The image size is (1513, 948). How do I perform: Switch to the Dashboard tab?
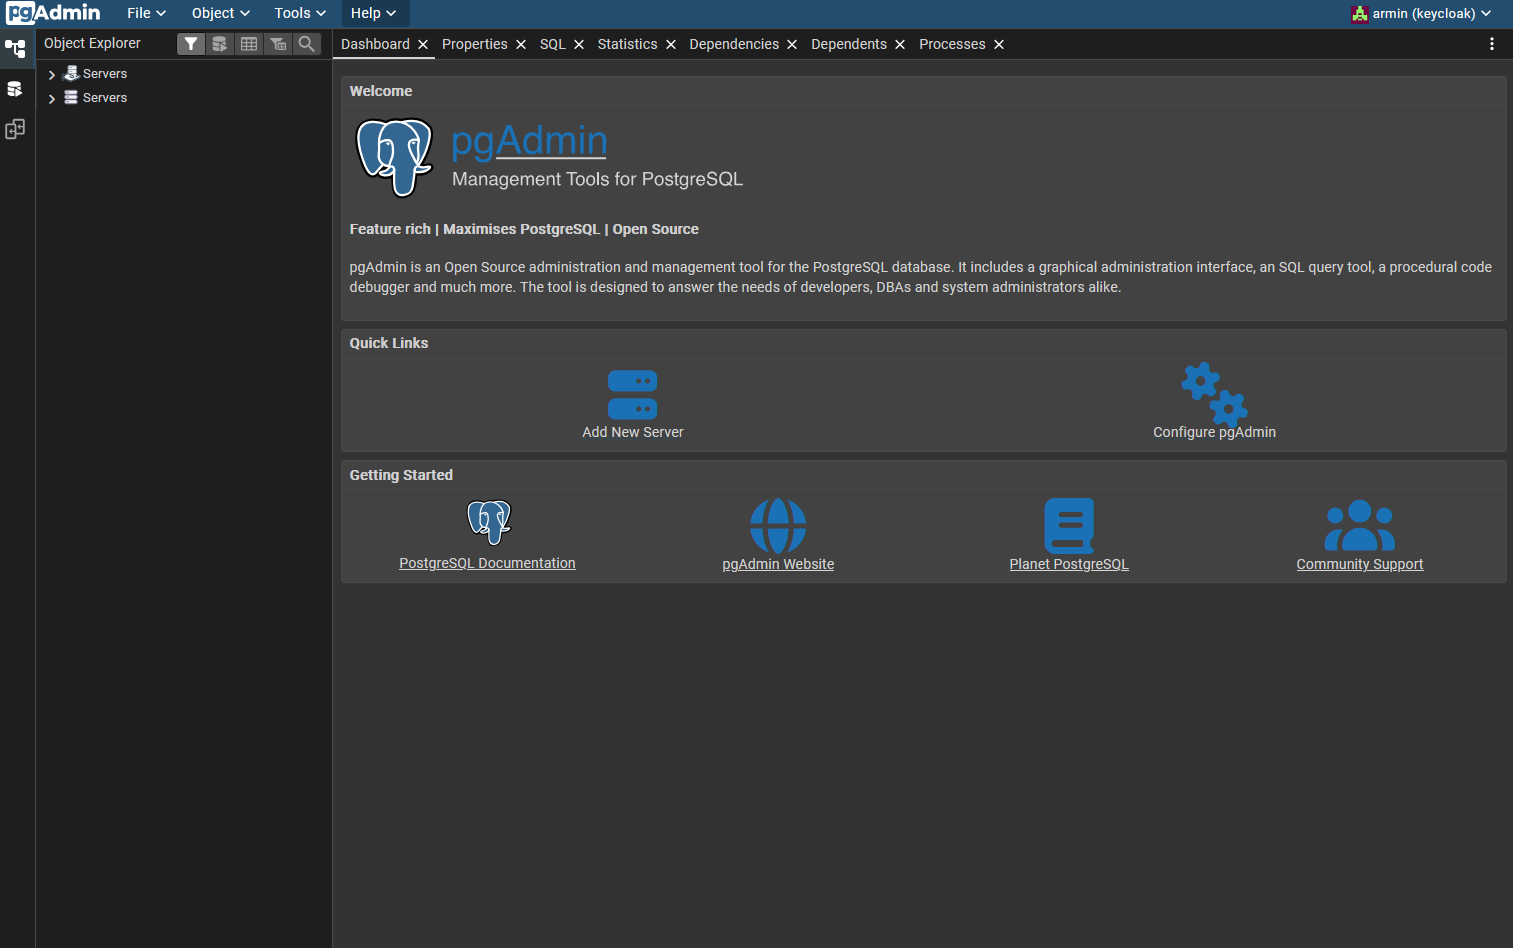point(375,44)
